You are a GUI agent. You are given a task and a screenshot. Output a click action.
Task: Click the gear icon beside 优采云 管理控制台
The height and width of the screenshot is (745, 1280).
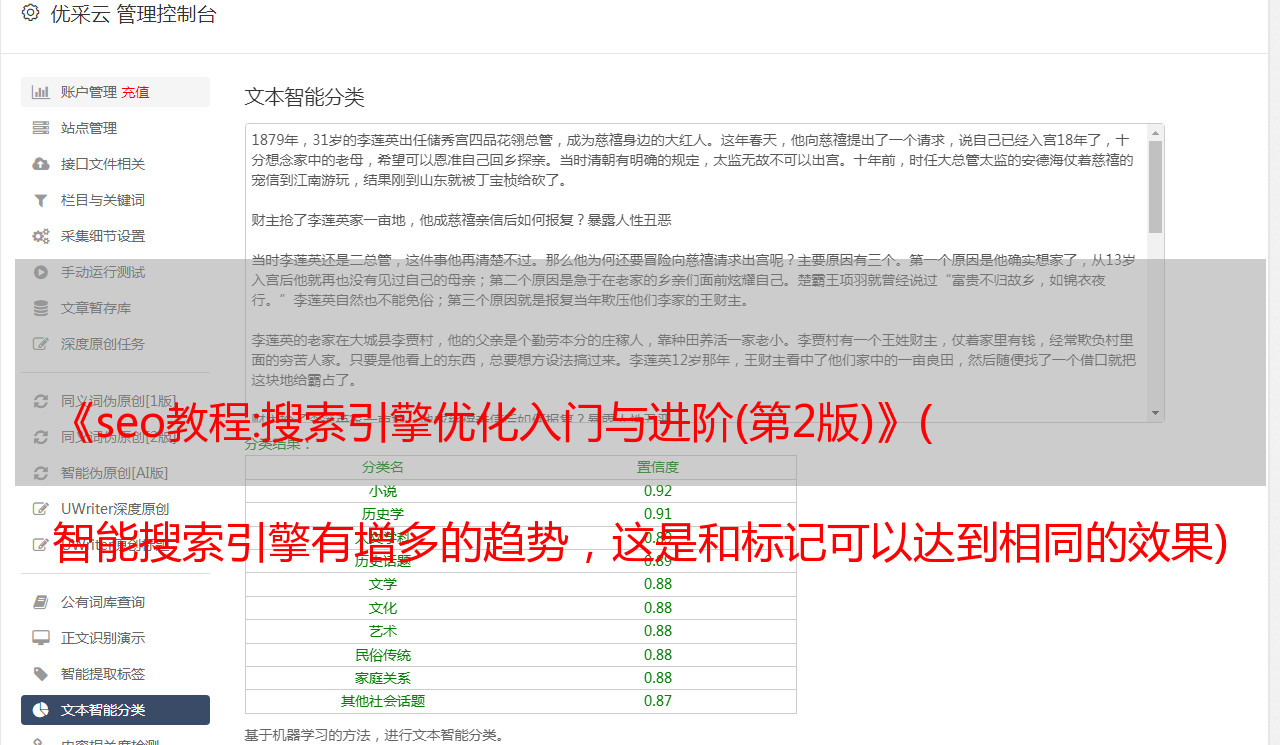click(30, 14)
